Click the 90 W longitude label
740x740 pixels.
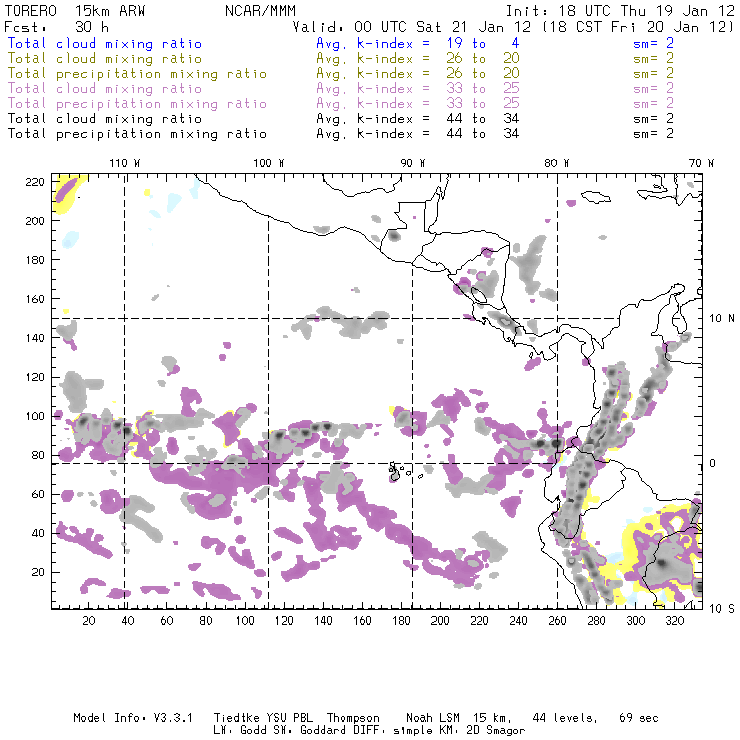[413, 162]
